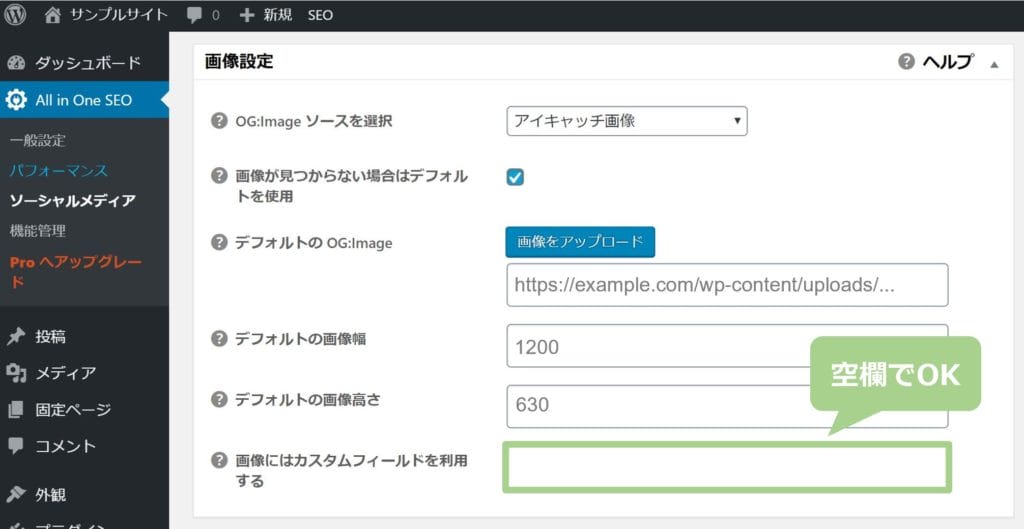Screen dimensions: 1024x529
Task: Uncheck the default image fallback checkbox
Action: click(515, 177)
